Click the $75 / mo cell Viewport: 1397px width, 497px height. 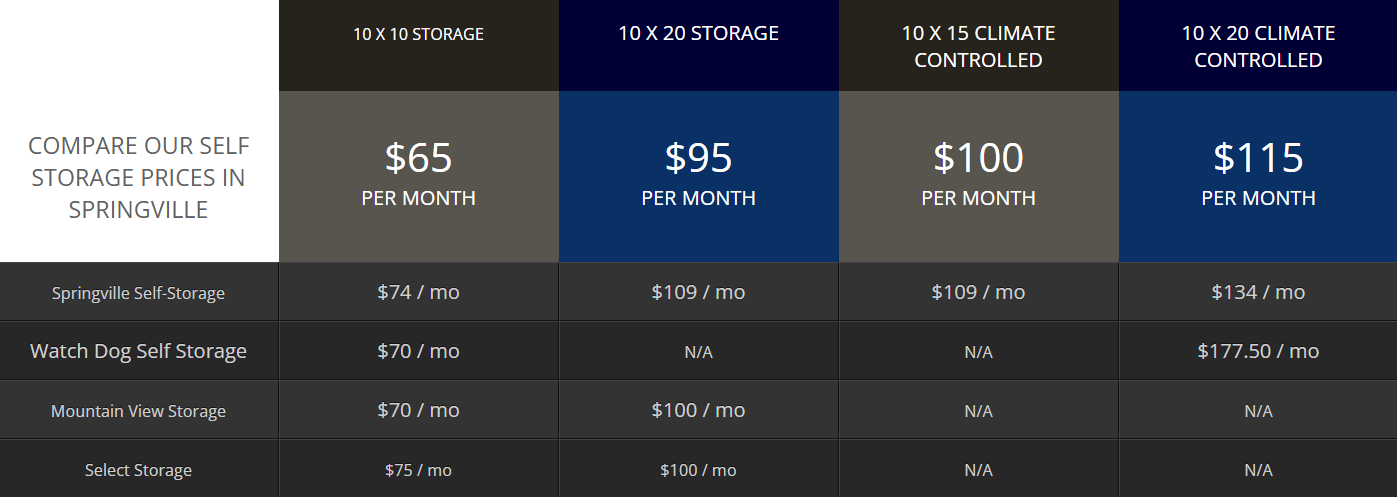(x=418, y=470)
